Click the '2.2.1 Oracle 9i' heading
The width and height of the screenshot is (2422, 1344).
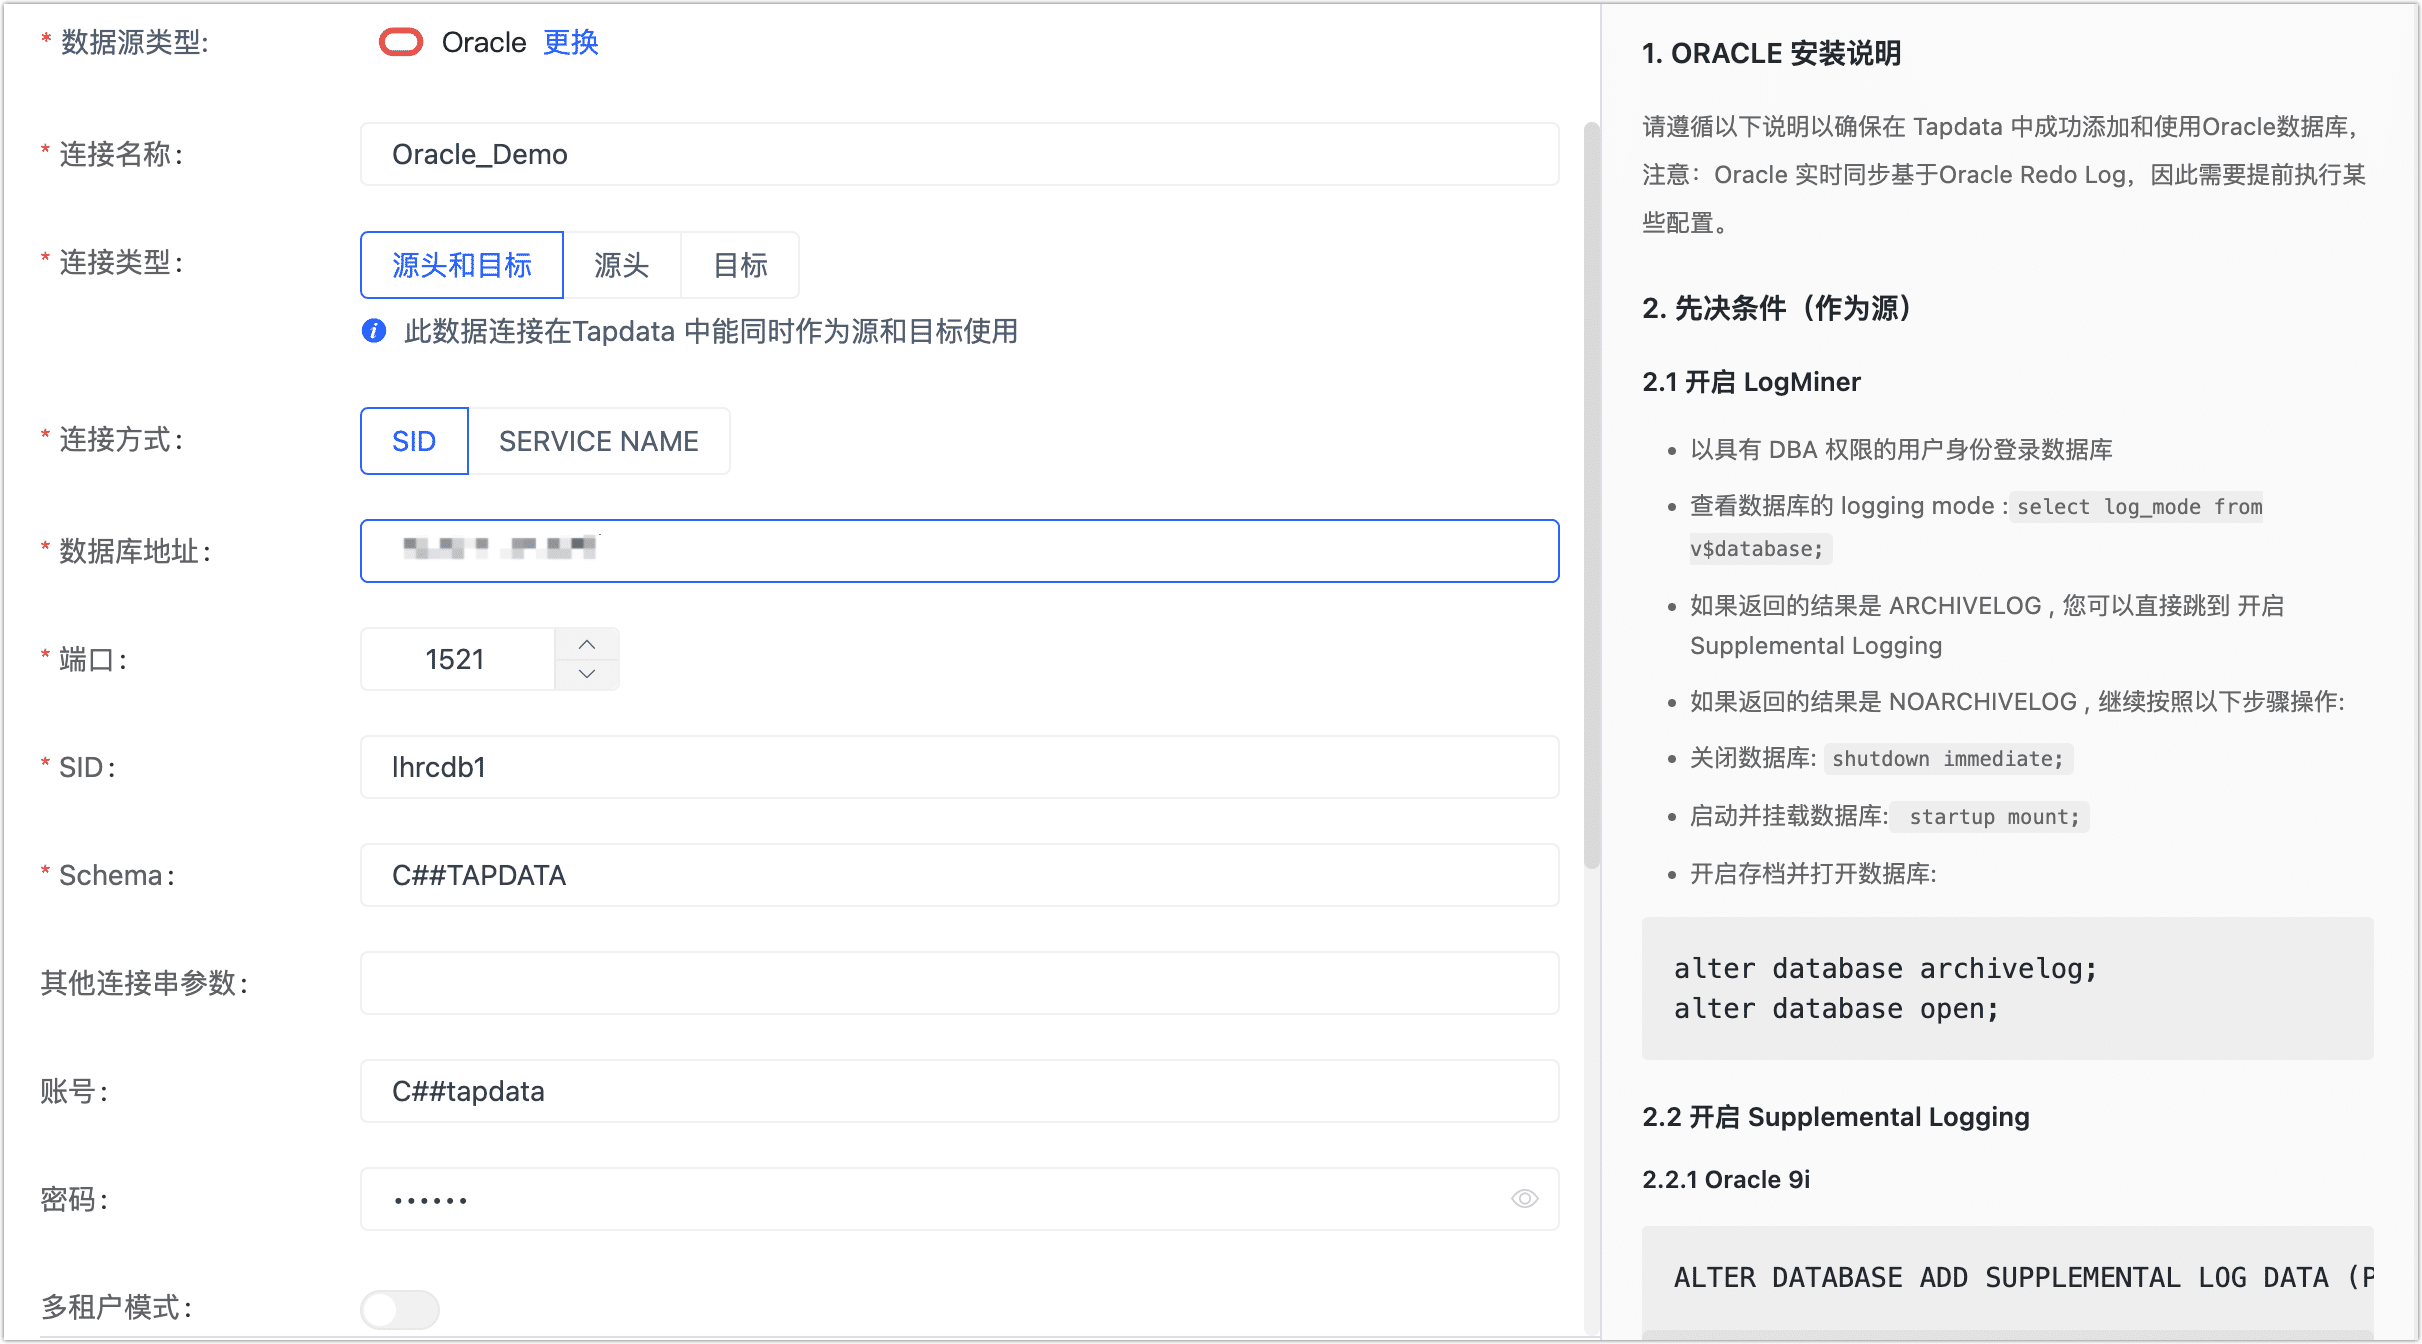click(1726, 1179)
